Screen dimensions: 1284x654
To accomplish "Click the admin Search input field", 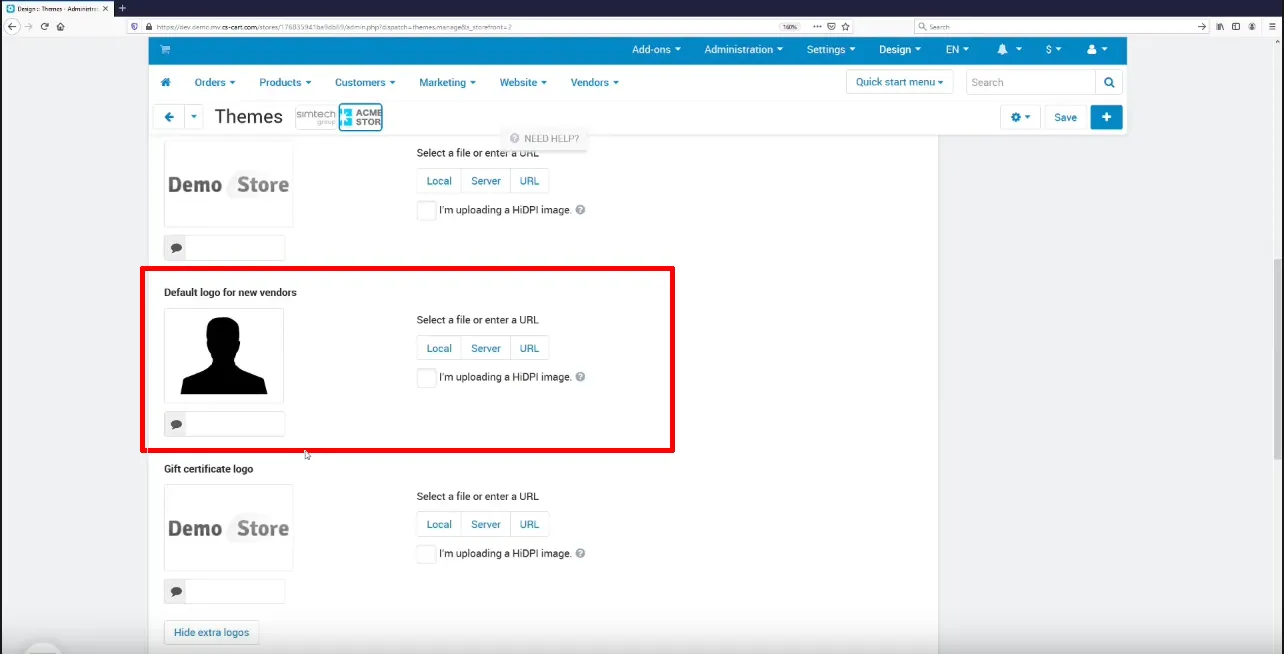I will (1031, 83).
